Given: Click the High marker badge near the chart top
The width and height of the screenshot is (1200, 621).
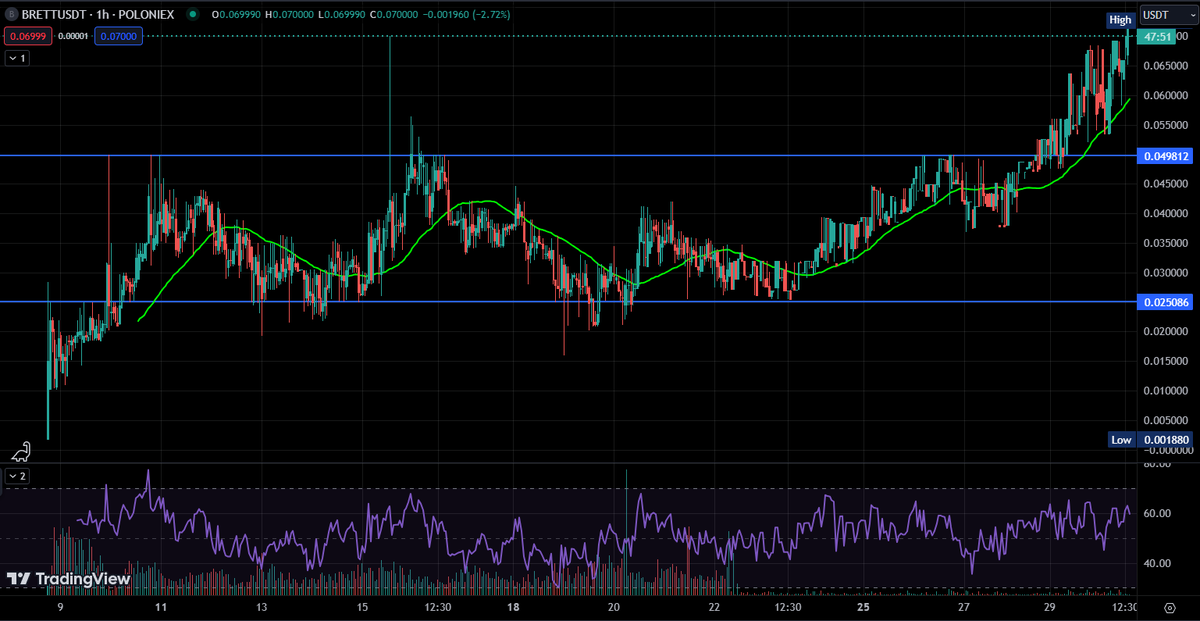Looking at the screenshot, I should 1119,19.
